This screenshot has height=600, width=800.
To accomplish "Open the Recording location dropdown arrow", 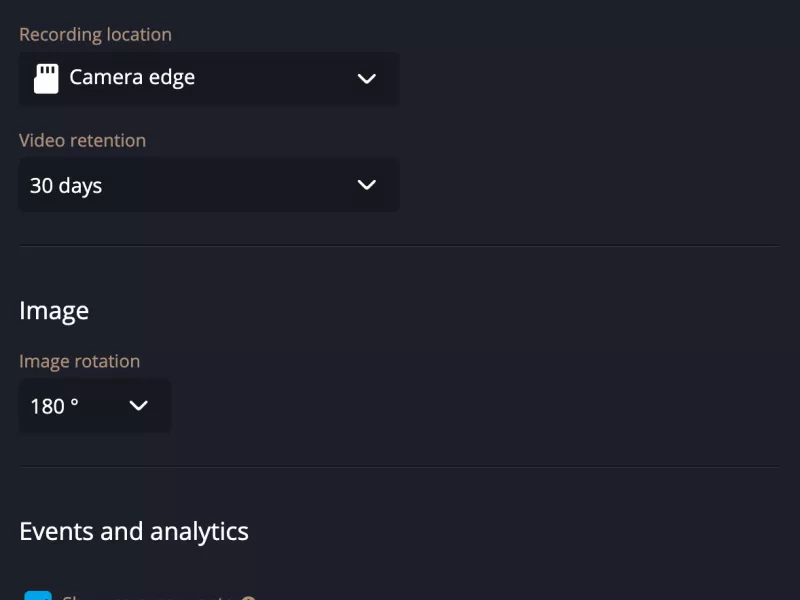I will tap(366, 78).
